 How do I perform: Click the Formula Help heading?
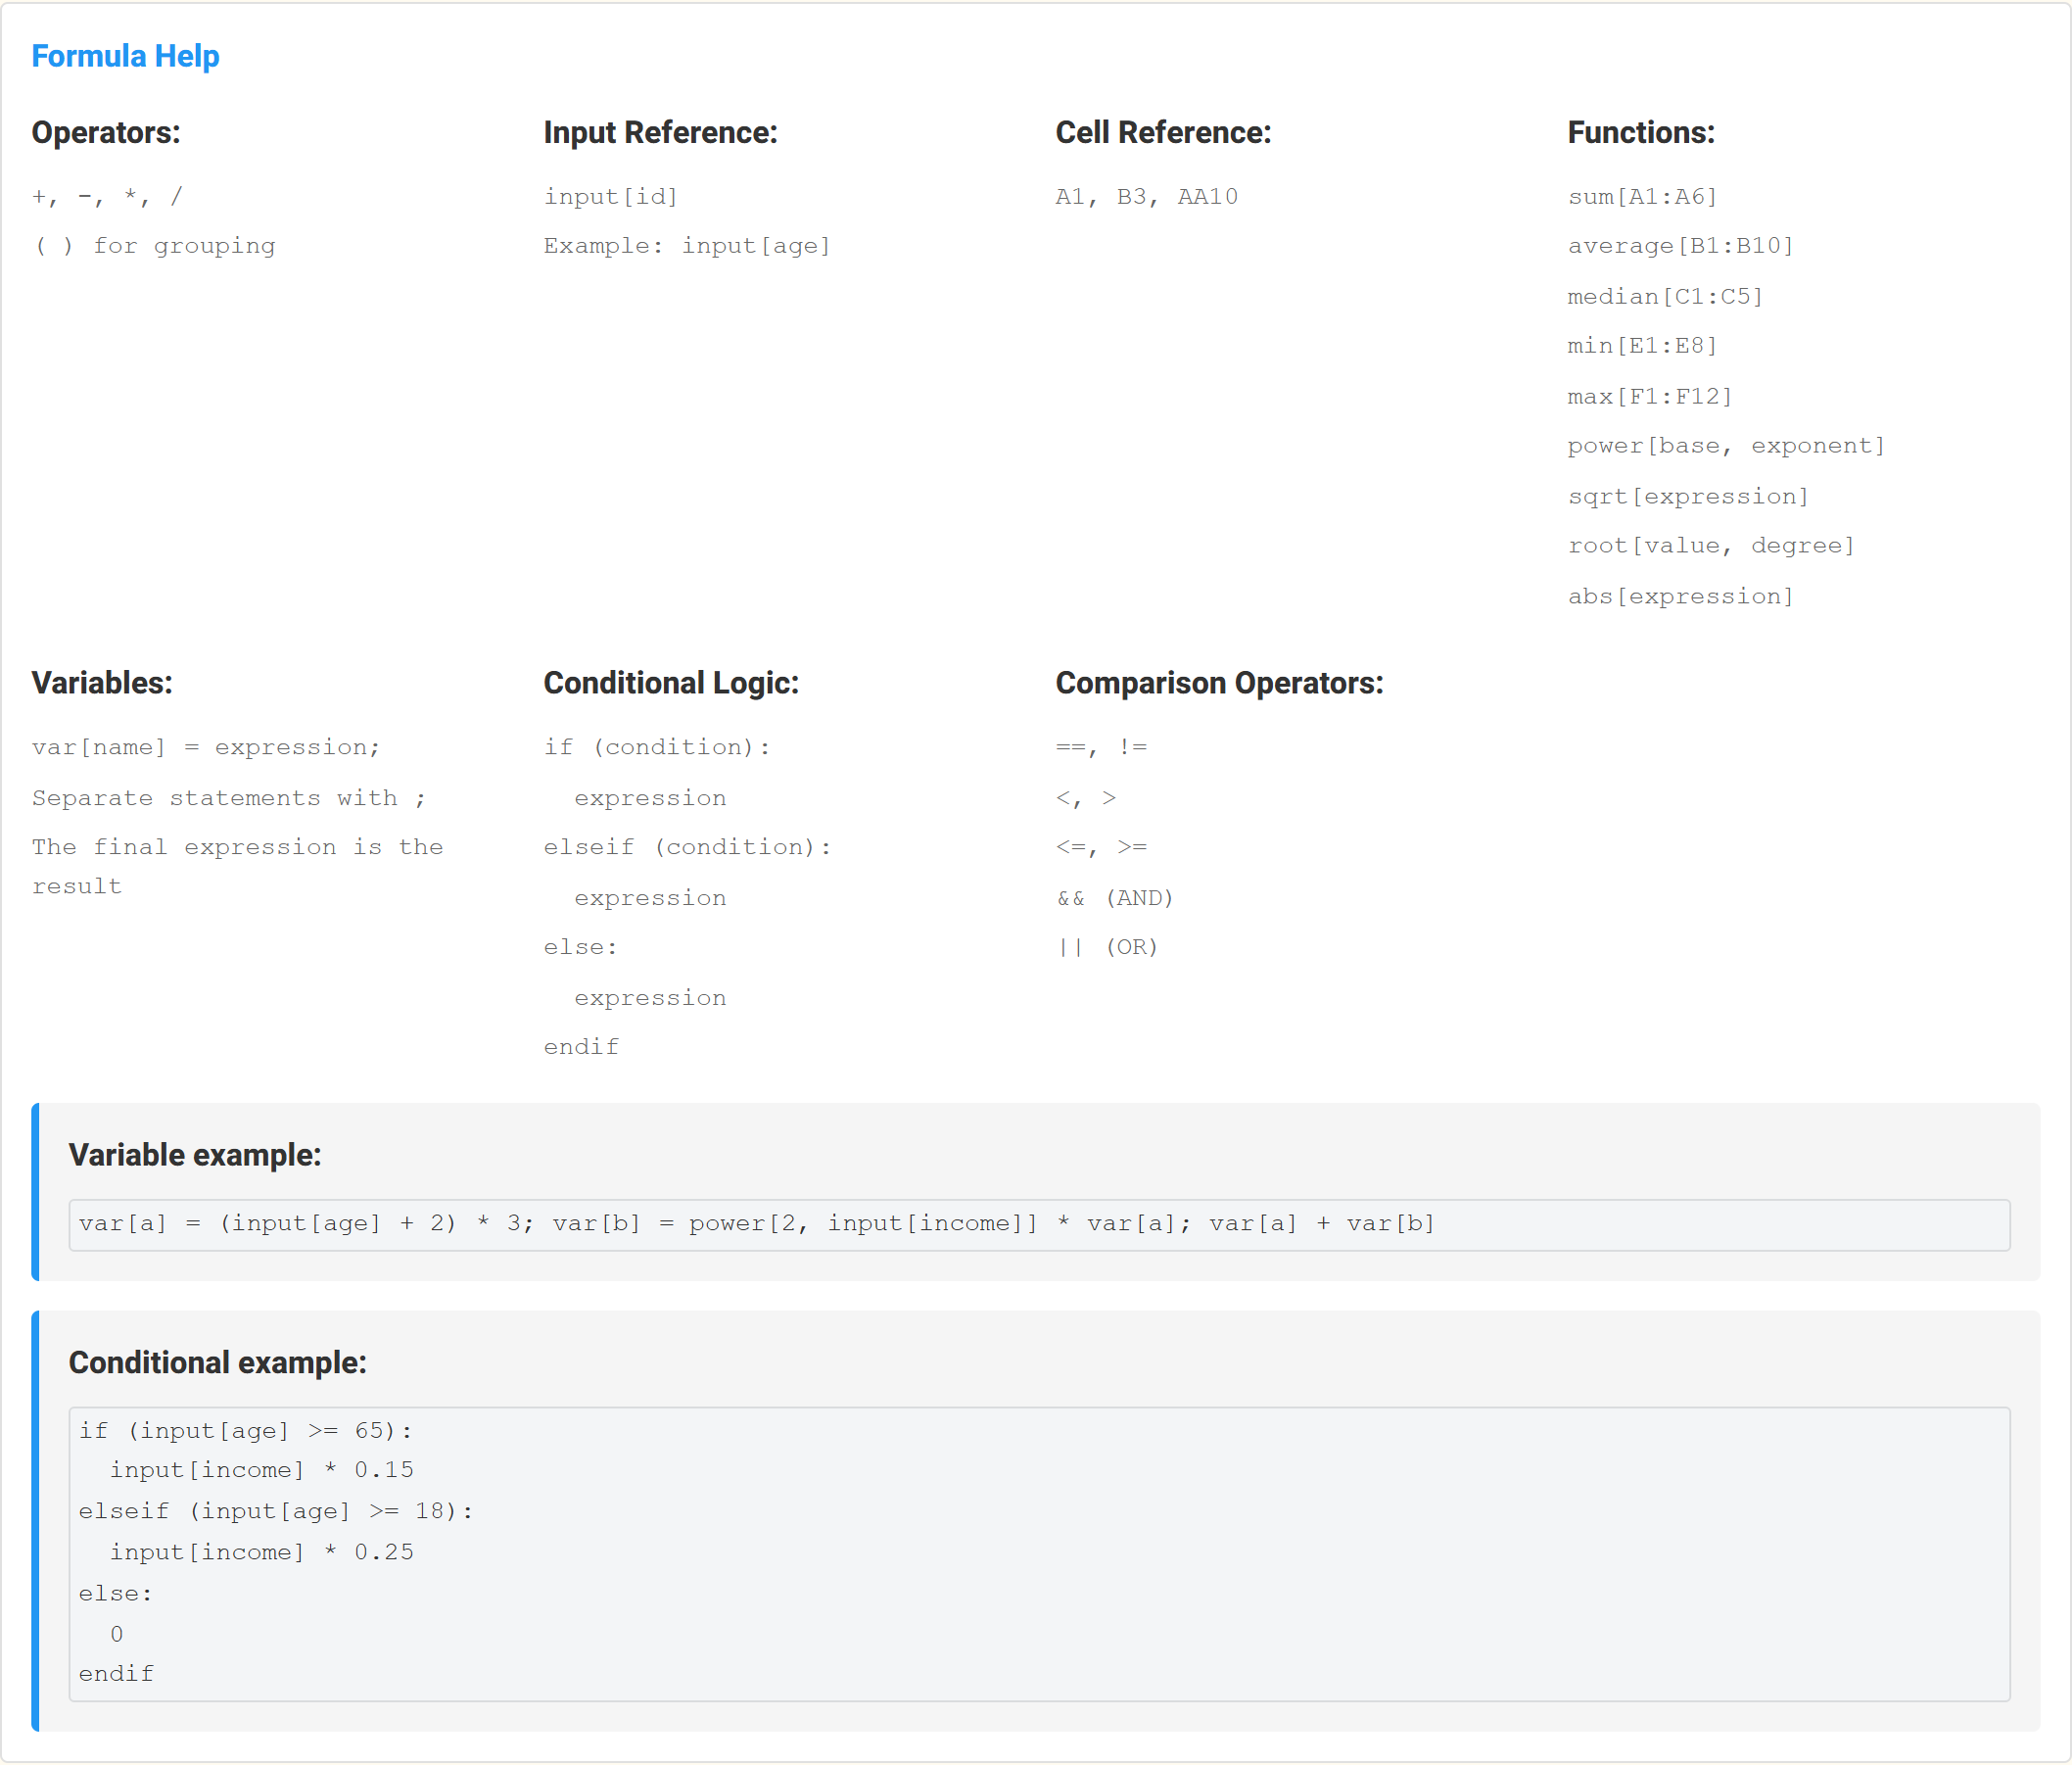(125, 56)
